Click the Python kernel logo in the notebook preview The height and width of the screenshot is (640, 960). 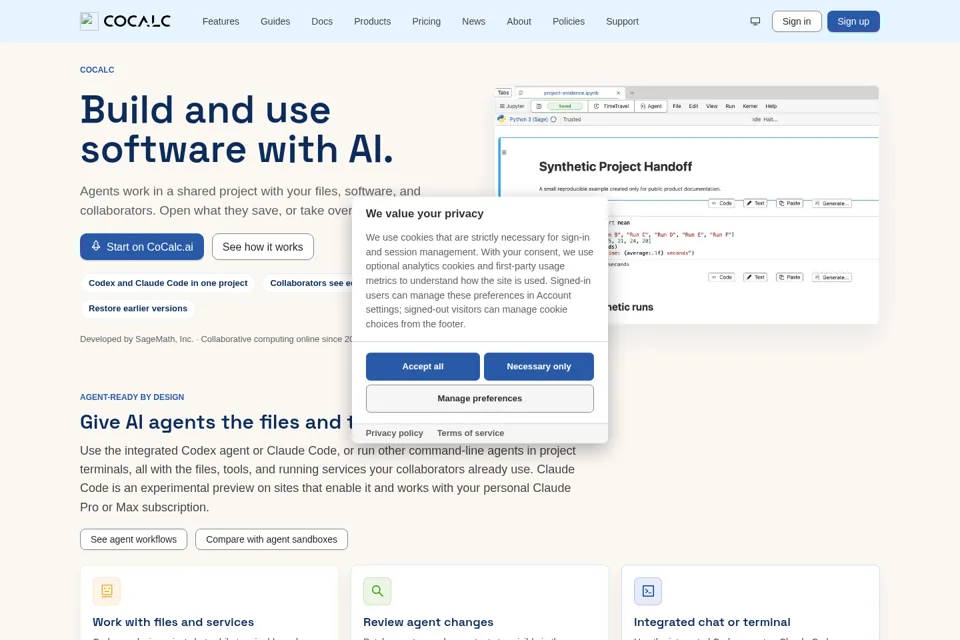(501, 119)
